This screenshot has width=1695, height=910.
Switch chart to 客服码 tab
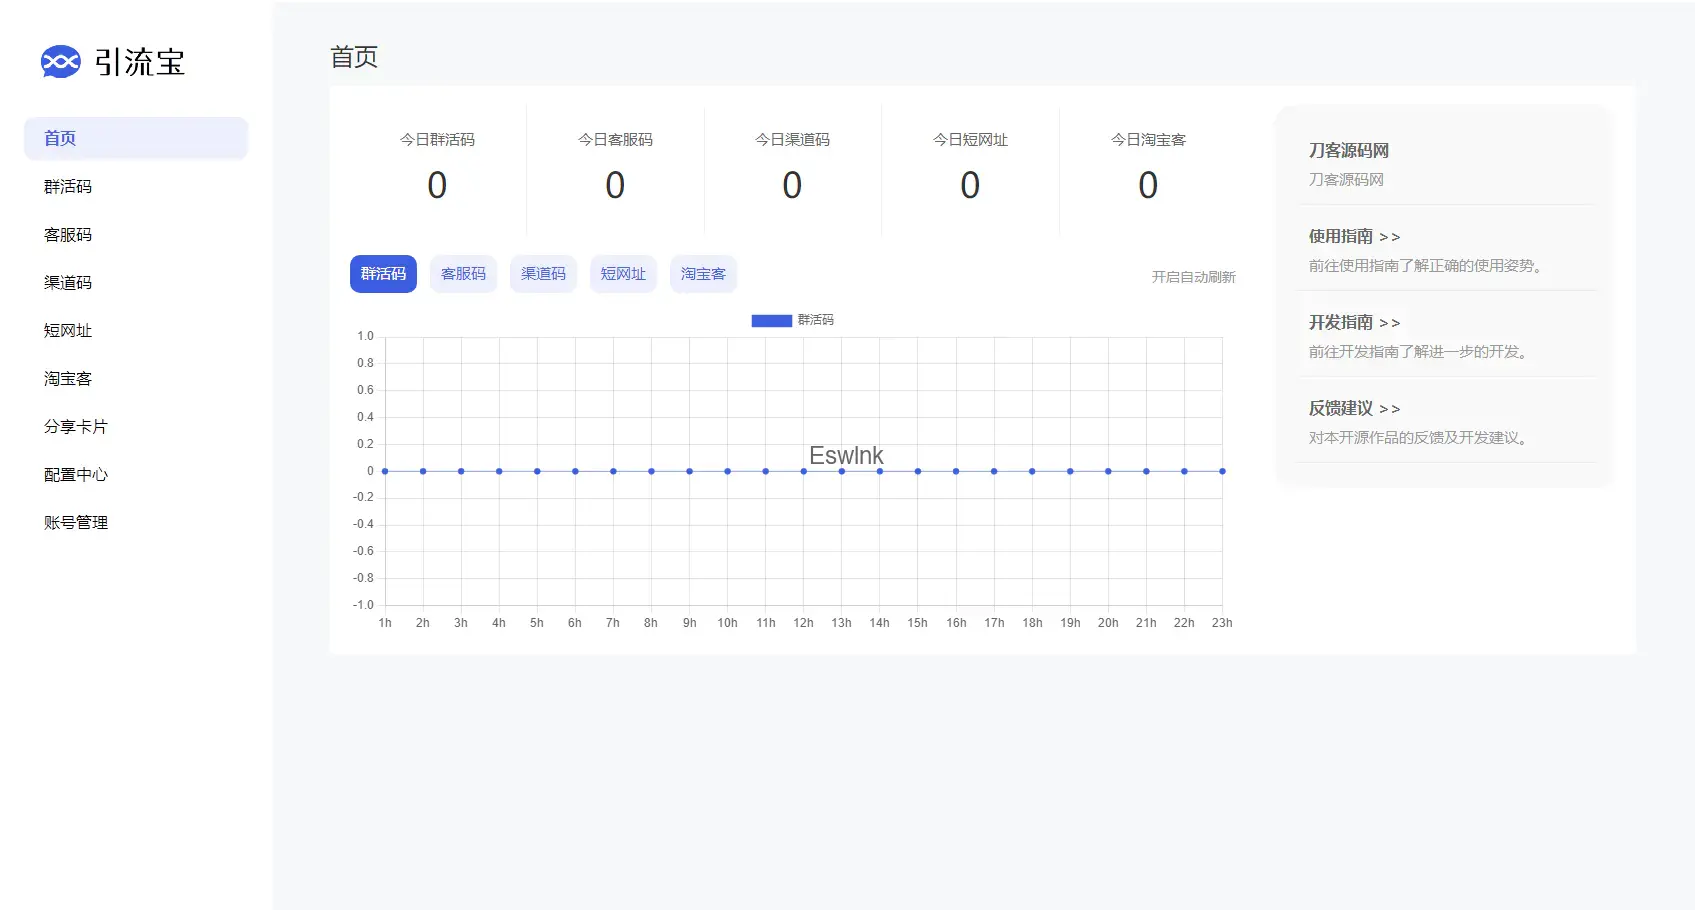[463, 274]
